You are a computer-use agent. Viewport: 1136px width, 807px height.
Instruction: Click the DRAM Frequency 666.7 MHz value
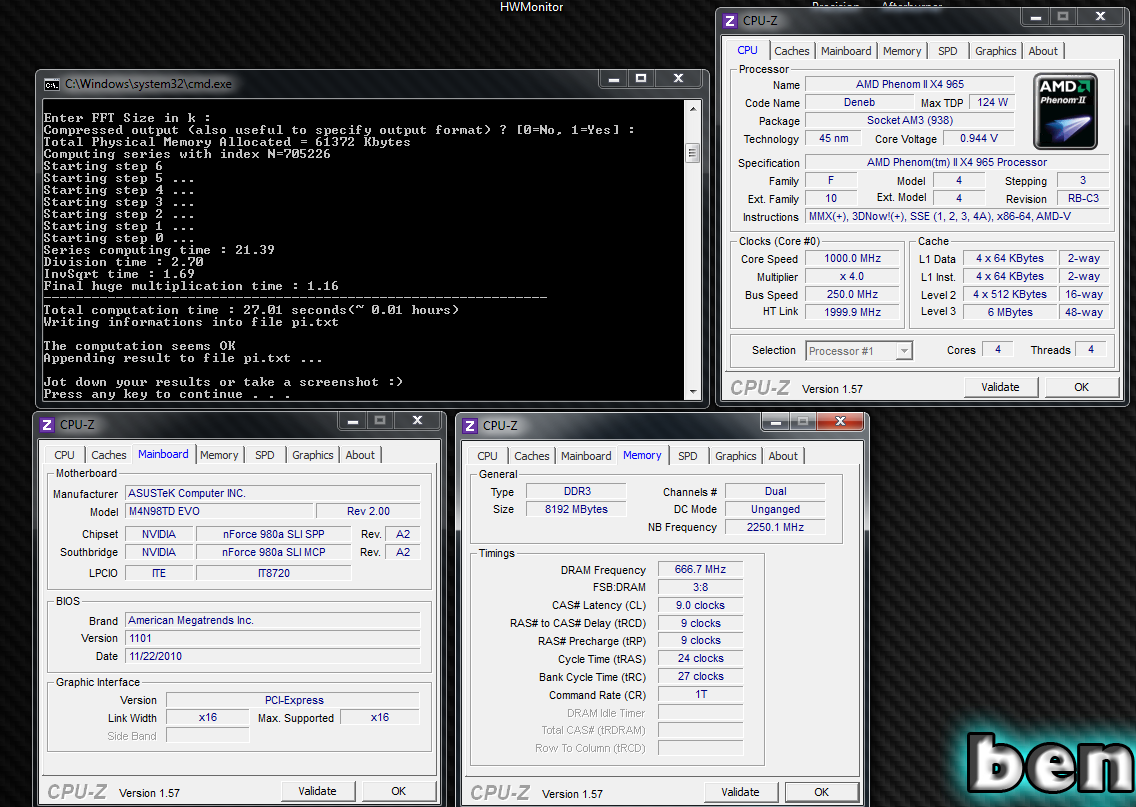pyautogui.click(x=700, y=569)
